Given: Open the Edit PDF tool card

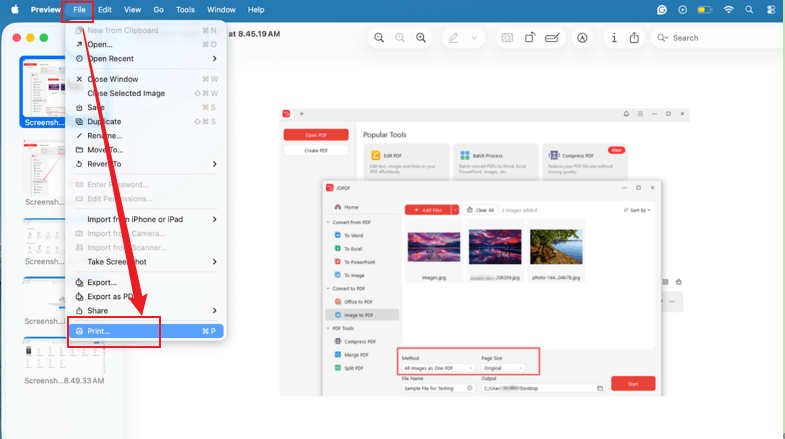Looking at the screenshot, I should click(x=407, y=162).
